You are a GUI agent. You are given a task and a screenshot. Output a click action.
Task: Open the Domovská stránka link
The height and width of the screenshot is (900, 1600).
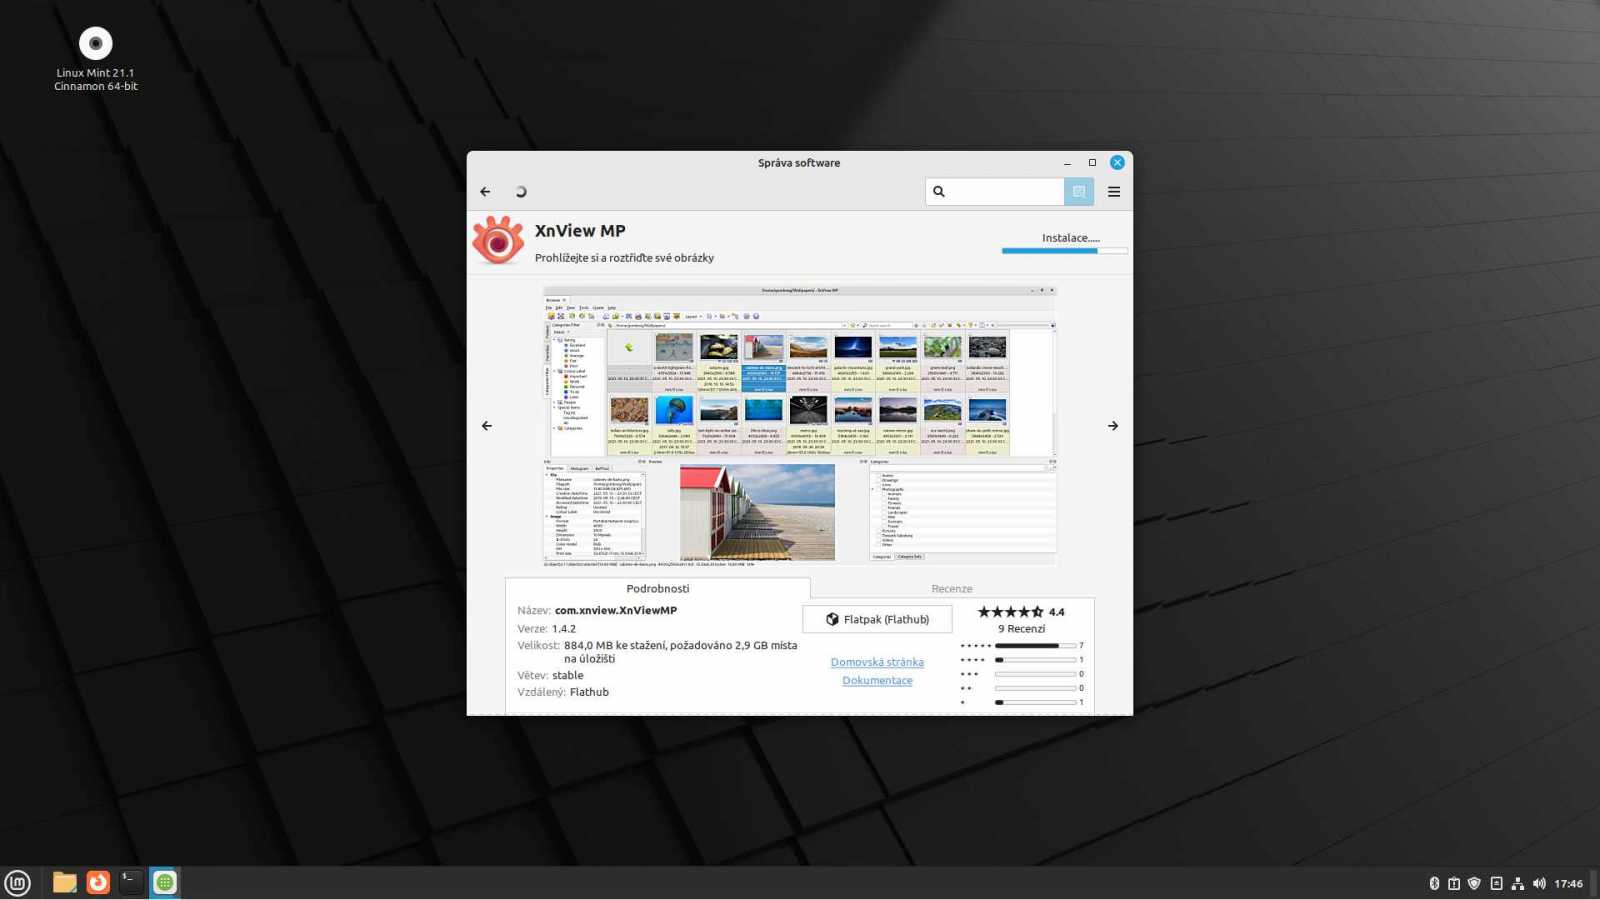click(877, 663)
